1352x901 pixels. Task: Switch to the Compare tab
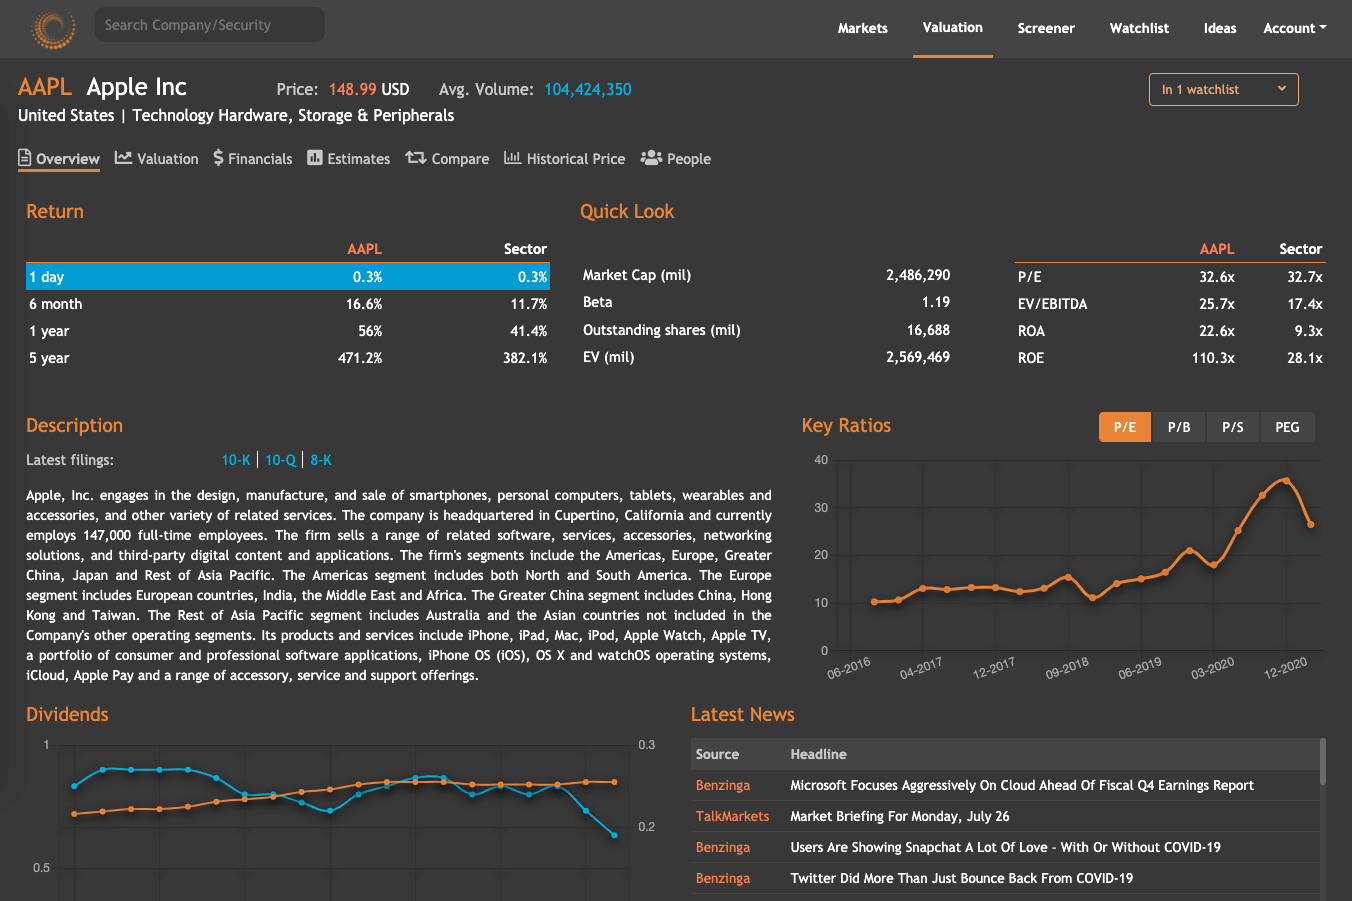click(460, 159)
